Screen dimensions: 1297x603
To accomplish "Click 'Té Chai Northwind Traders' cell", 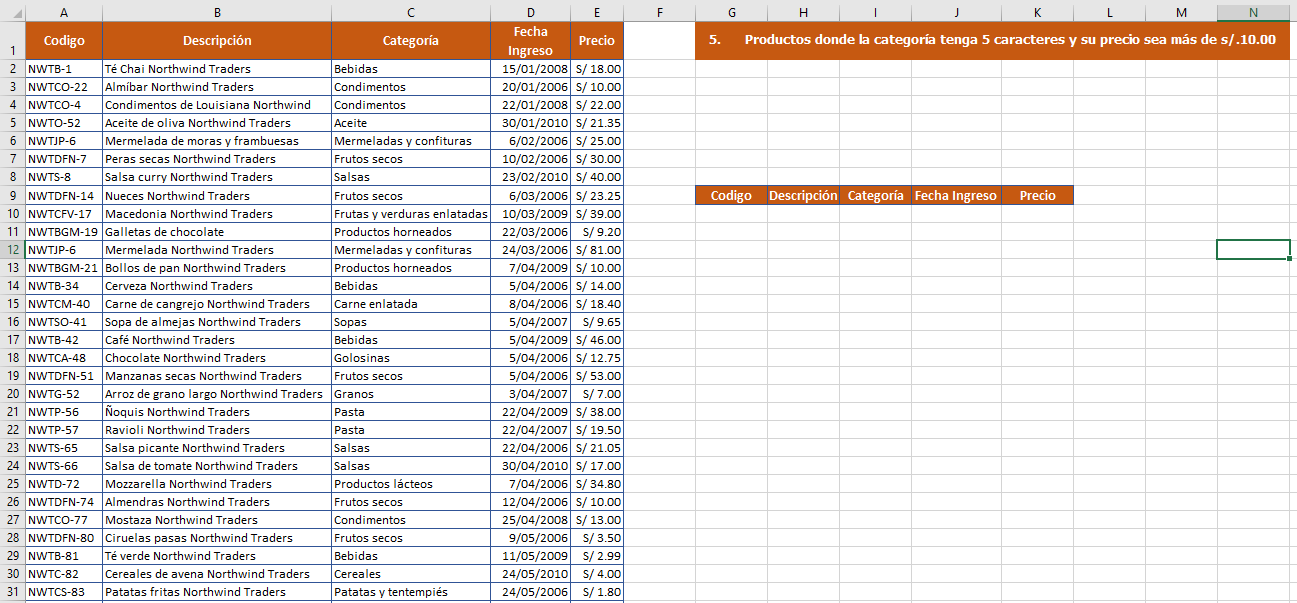I will click(217, 70).
